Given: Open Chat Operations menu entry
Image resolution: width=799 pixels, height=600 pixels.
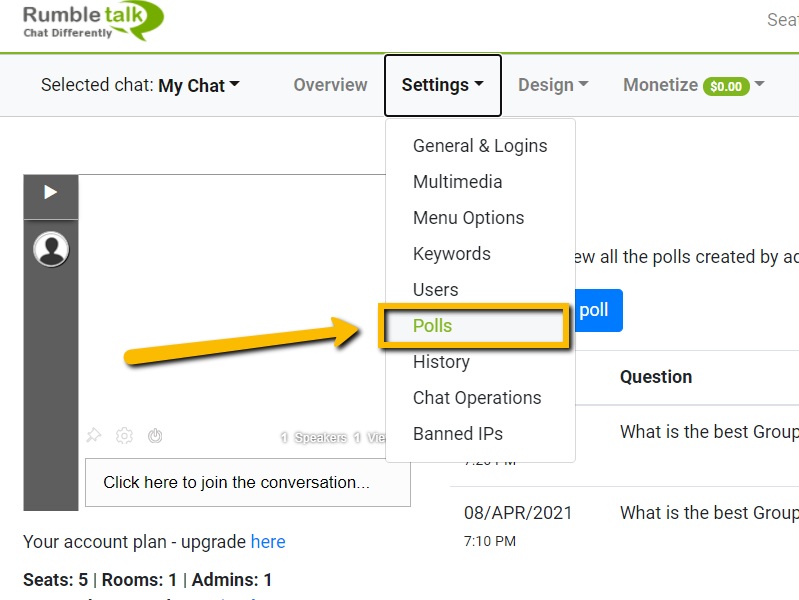Looking at the screenshot, I should 477,398.
